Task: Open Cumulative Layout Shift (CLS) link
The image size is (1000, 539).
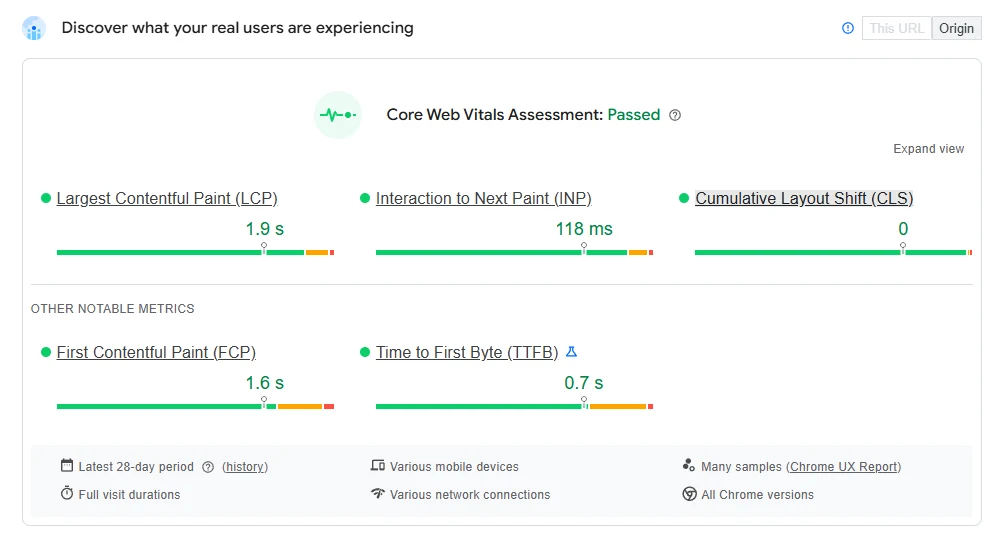Action: point(804,198)
